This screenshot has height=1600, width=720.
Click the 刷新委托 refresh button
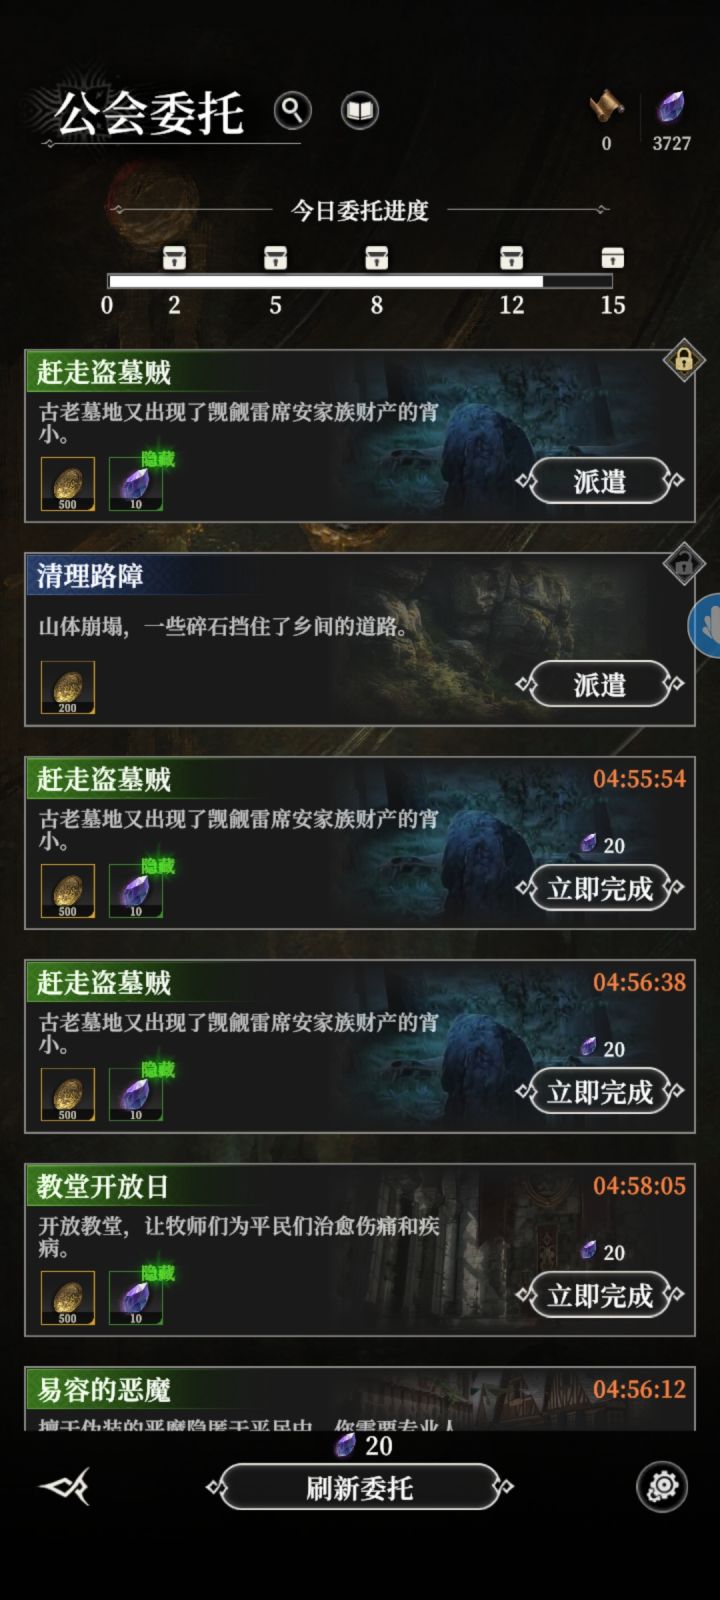[x=360, y=1487]
